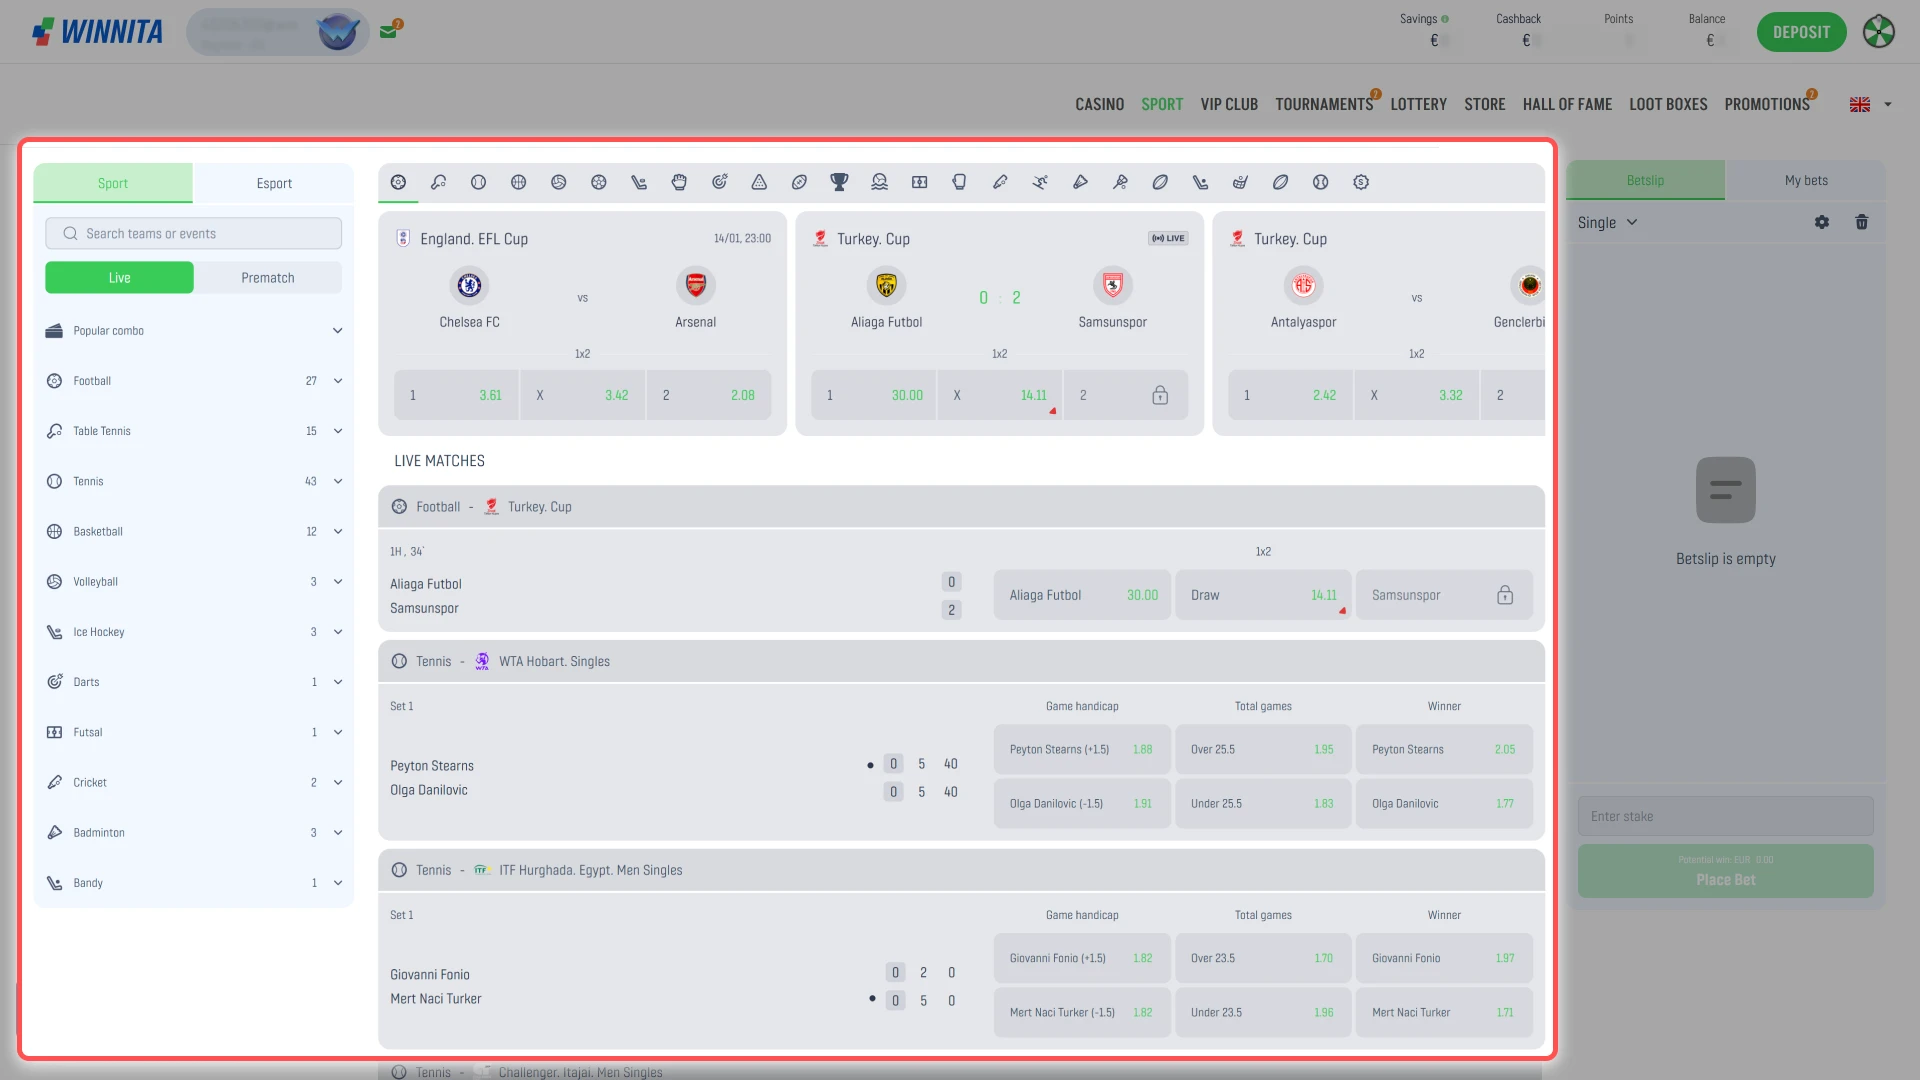1920x1080 pixels.
Task: Expand the language selector dropdown
Action: [1869, 104]
